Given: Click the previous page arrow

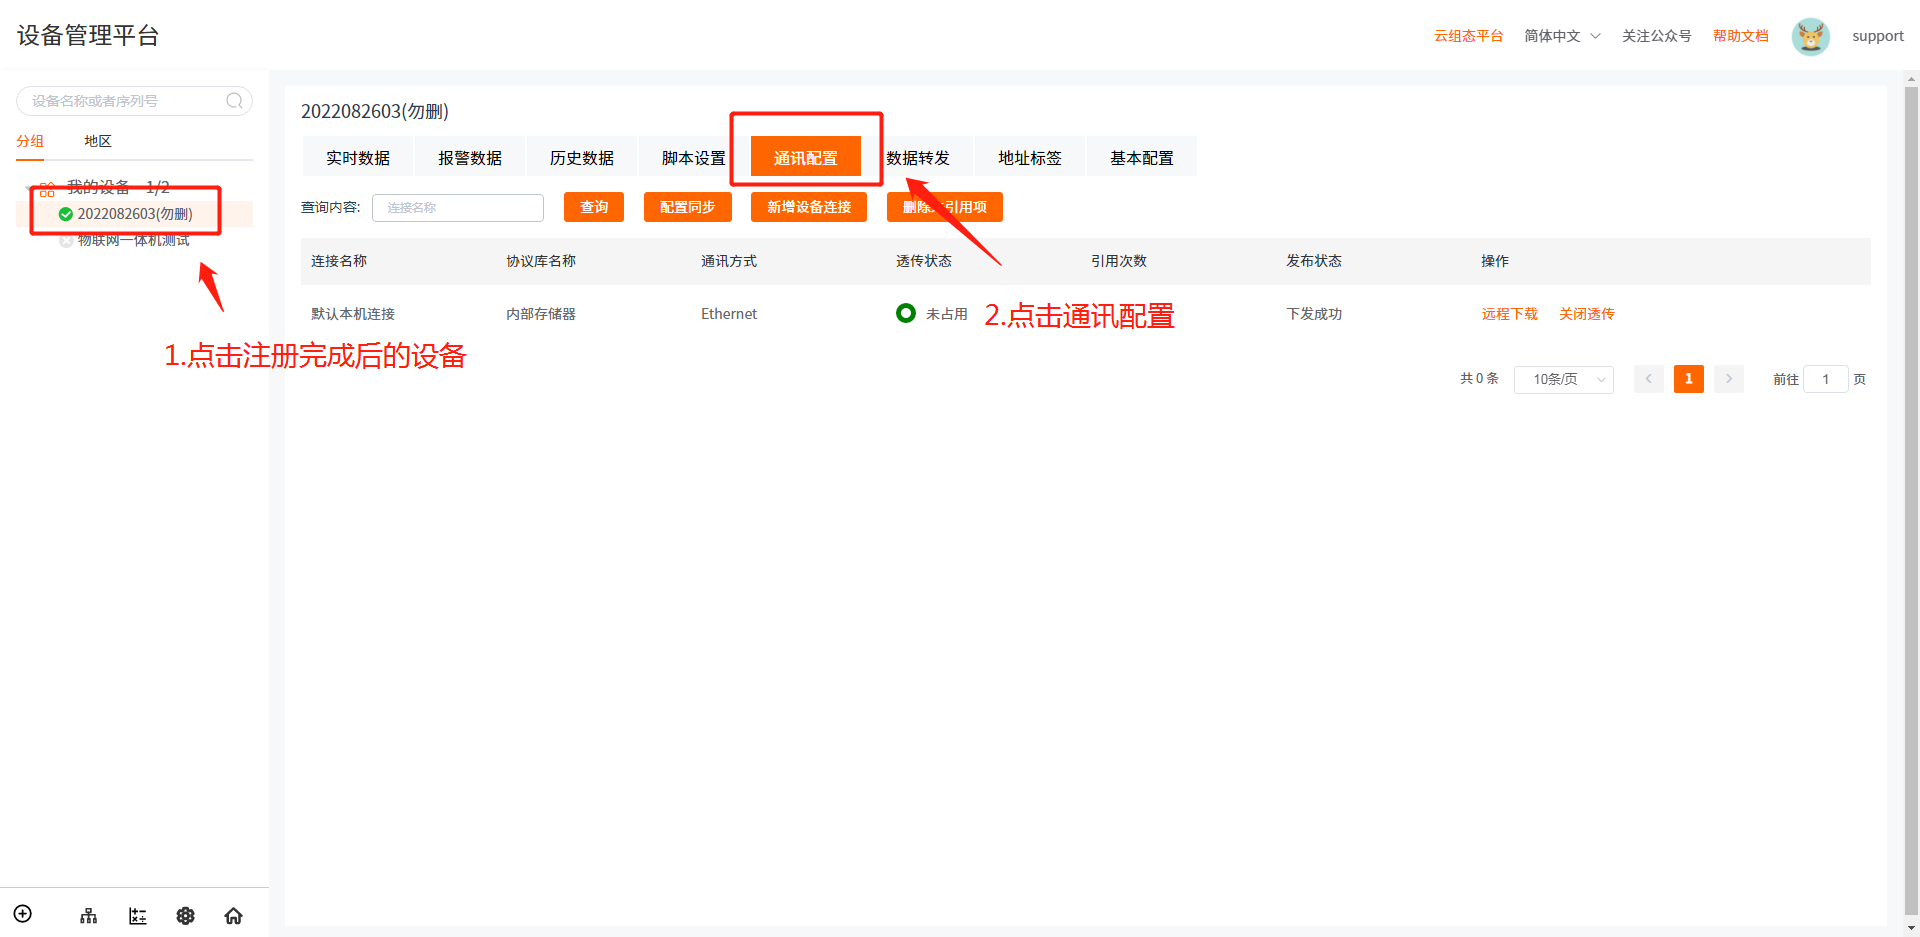Looking at the screenshot, I should pos(1649,379).
